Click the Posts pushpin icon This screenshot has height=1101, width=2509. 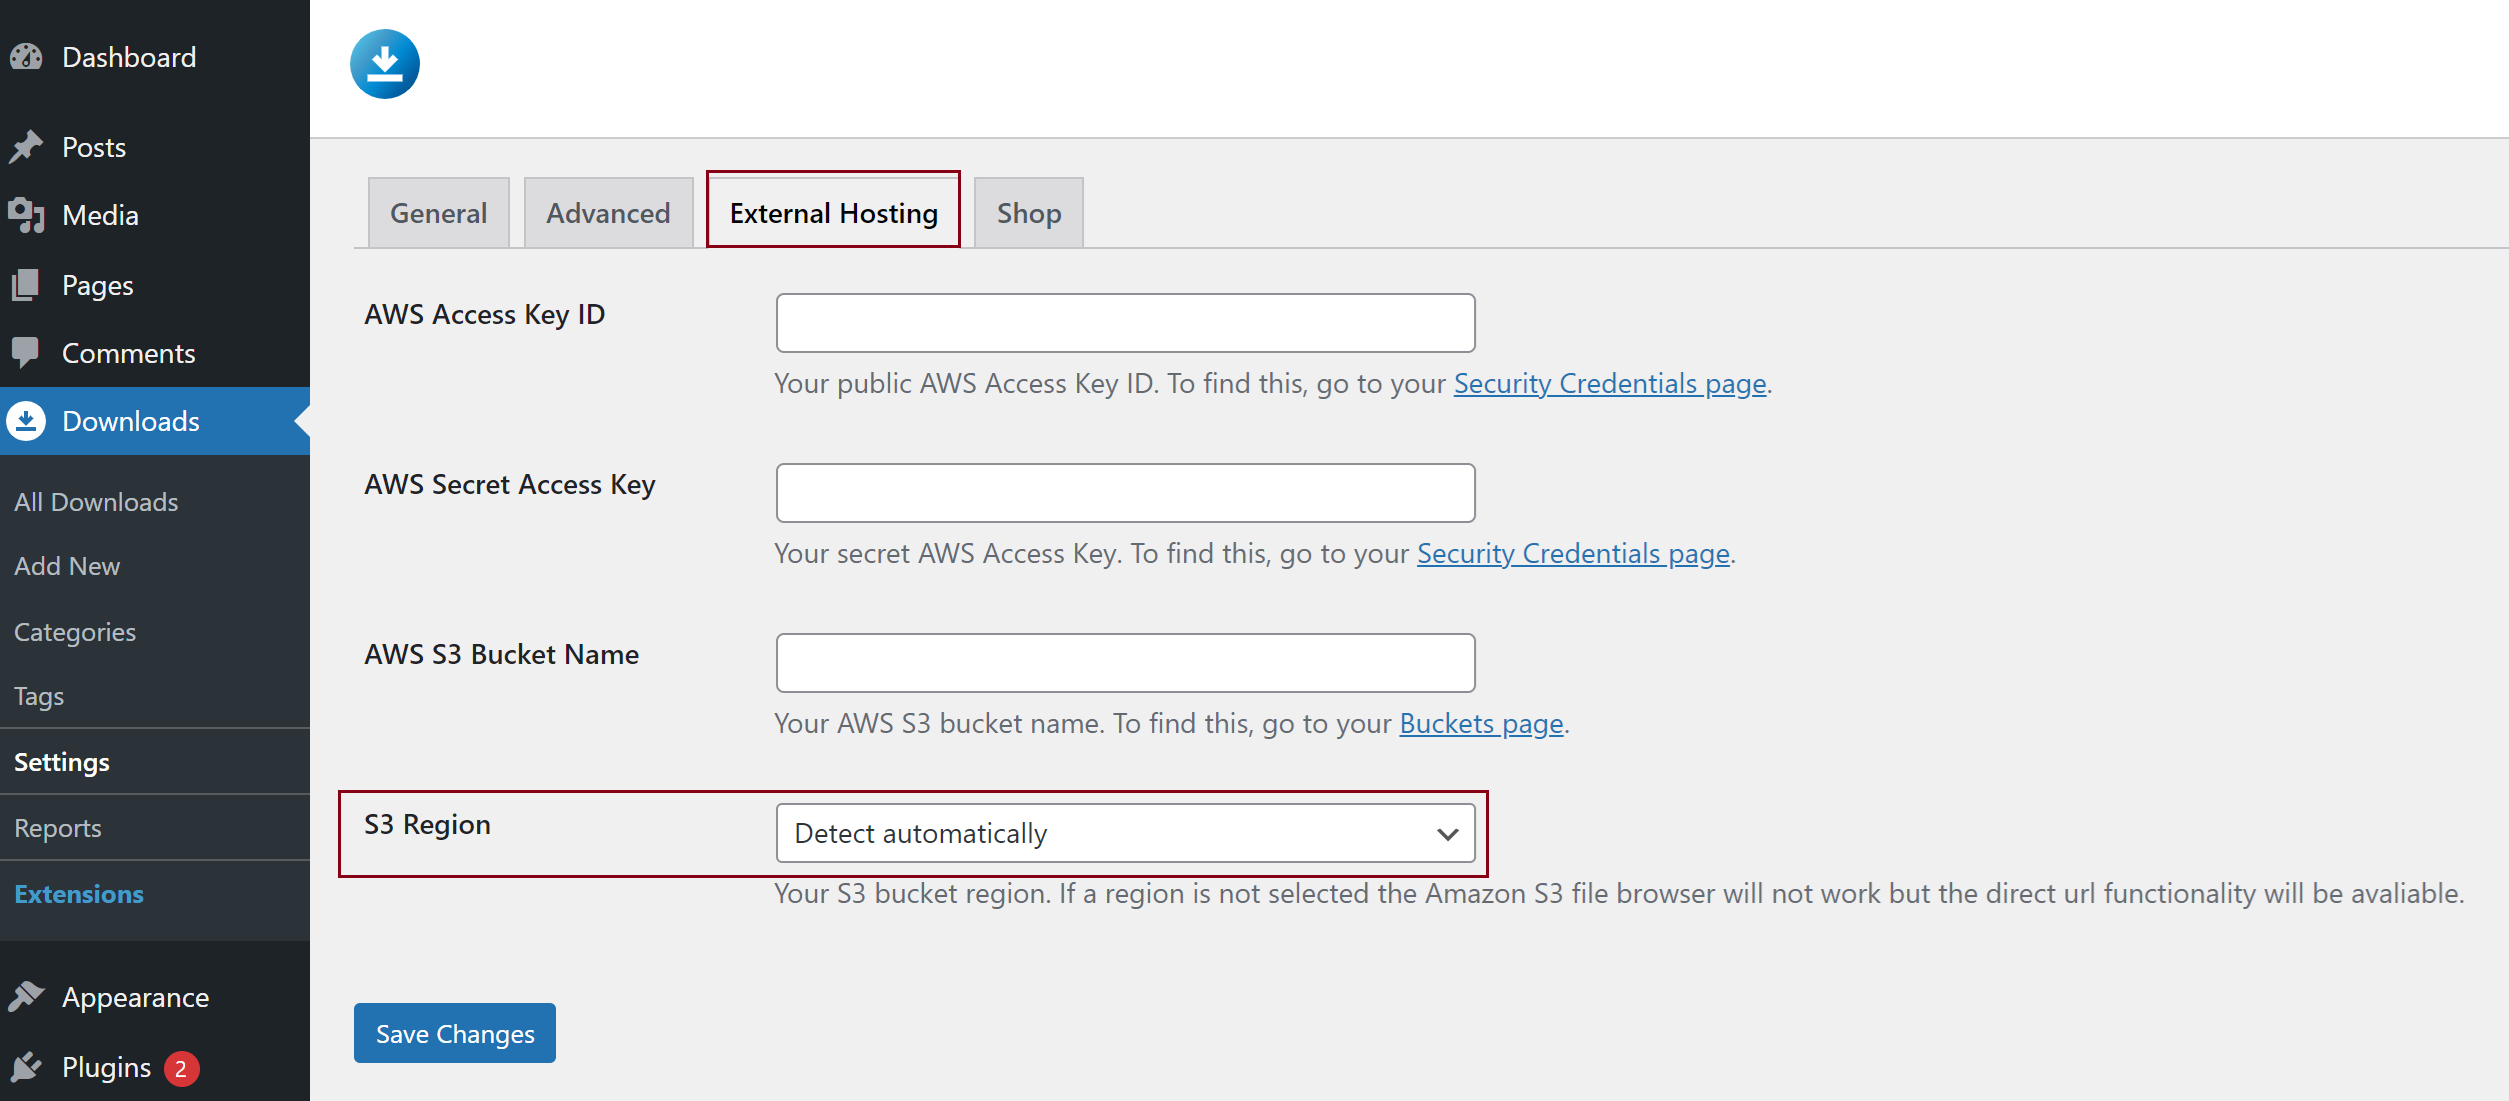[x=26, y=147]
